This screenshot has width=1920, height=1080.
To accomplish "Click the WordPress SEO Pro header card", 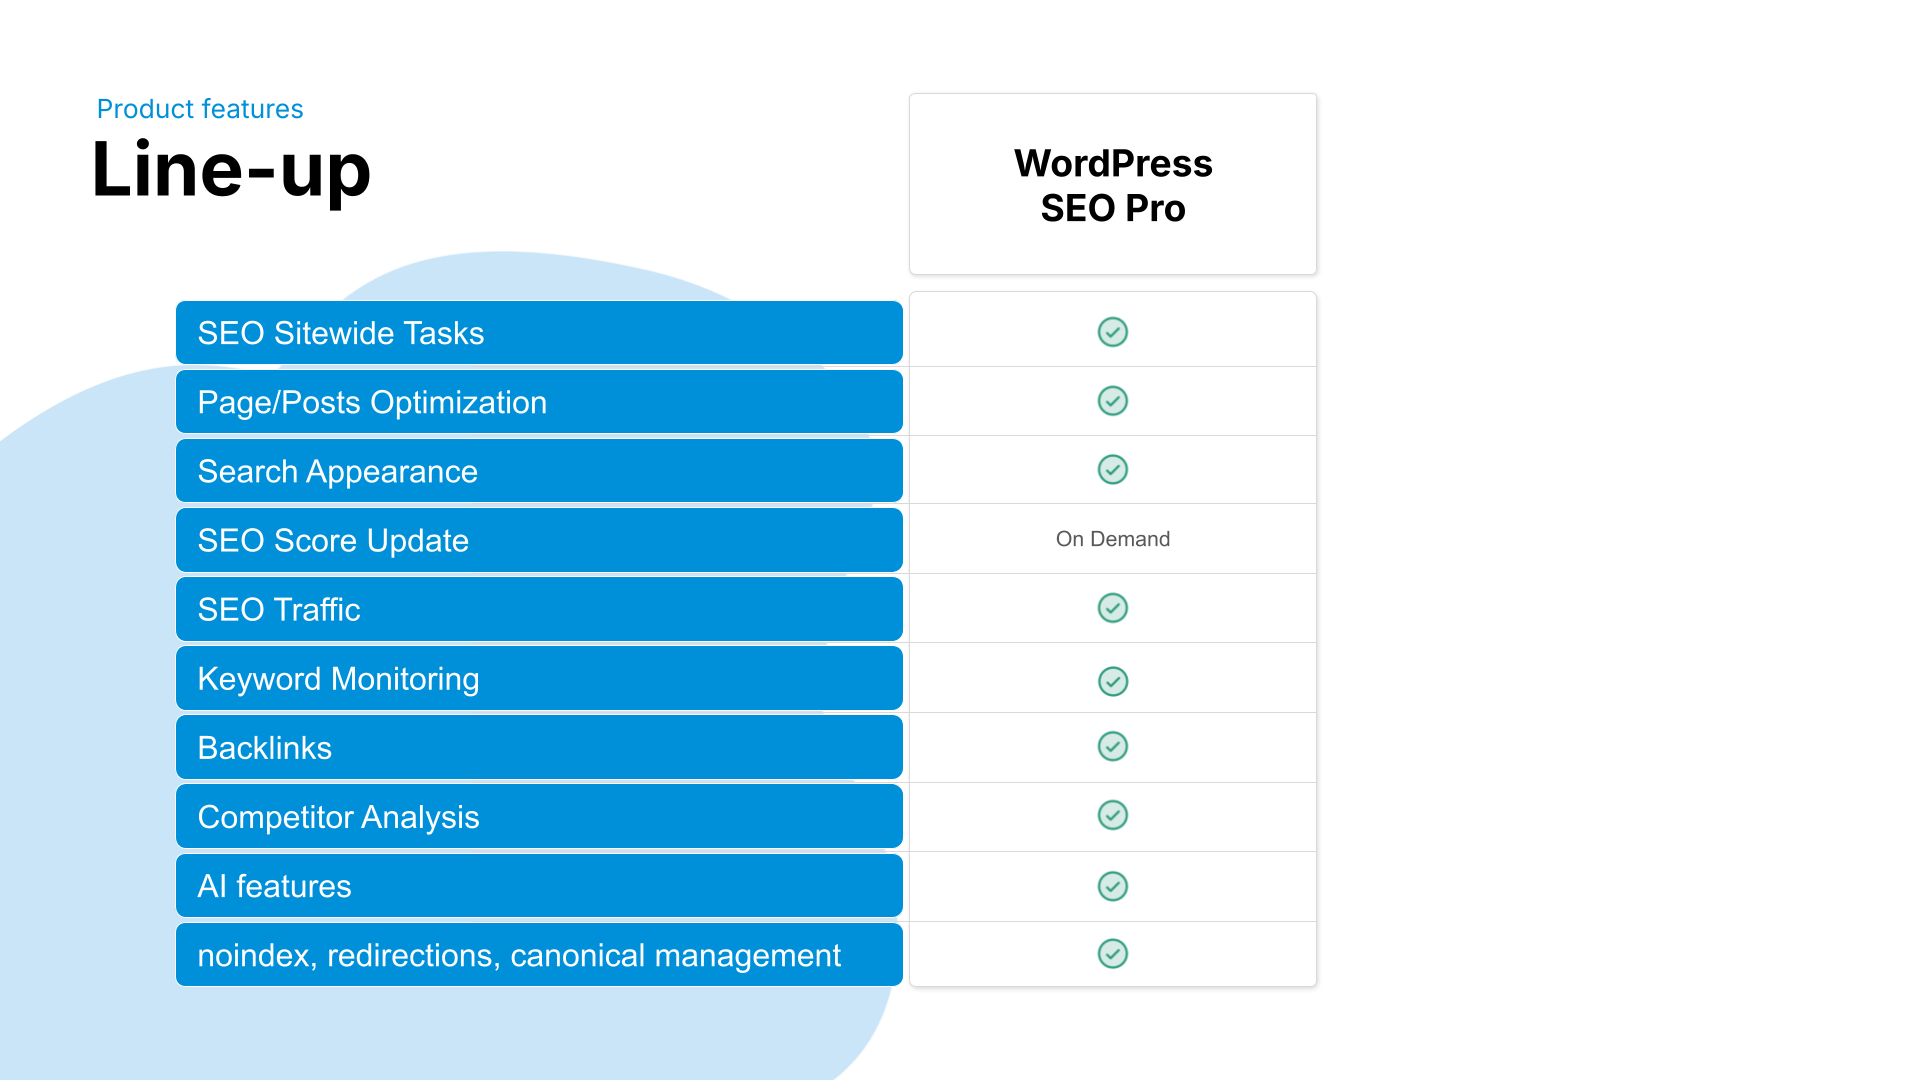I will click(1112, 184).
